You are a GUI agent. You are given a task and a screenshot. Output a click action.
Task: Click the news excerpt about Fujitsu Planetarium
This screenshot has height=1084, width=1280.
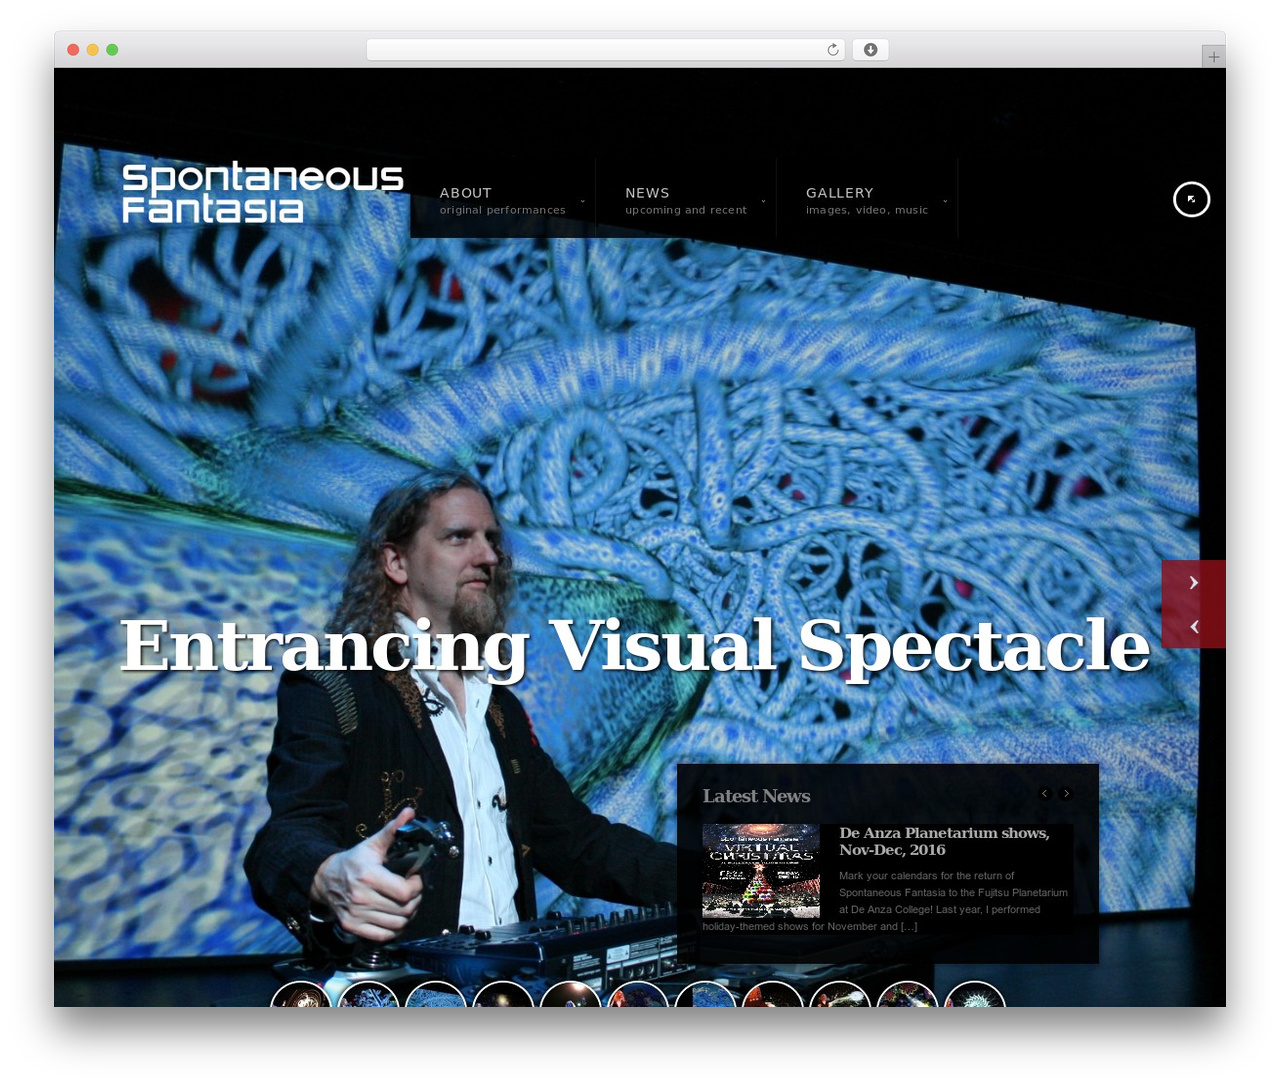pos(885,901)
